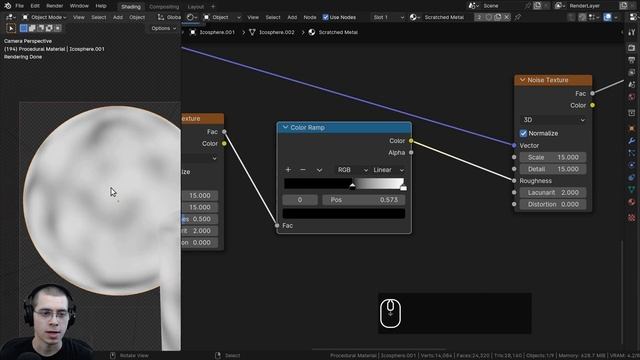Add a color stop to Color Ramp
The height and width of the screenshot is (360, 640).
coord(288,169)
